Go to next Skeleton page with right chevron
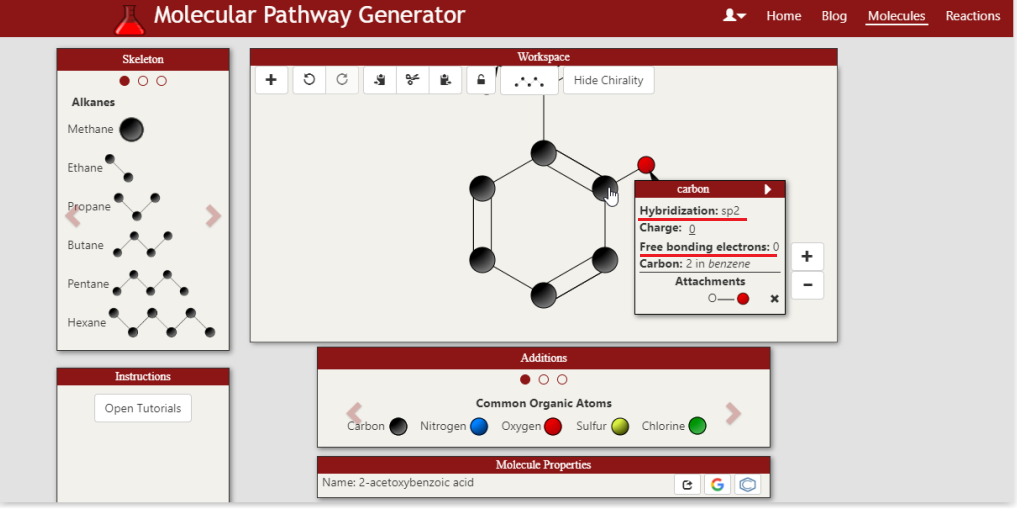 (212, 215)
